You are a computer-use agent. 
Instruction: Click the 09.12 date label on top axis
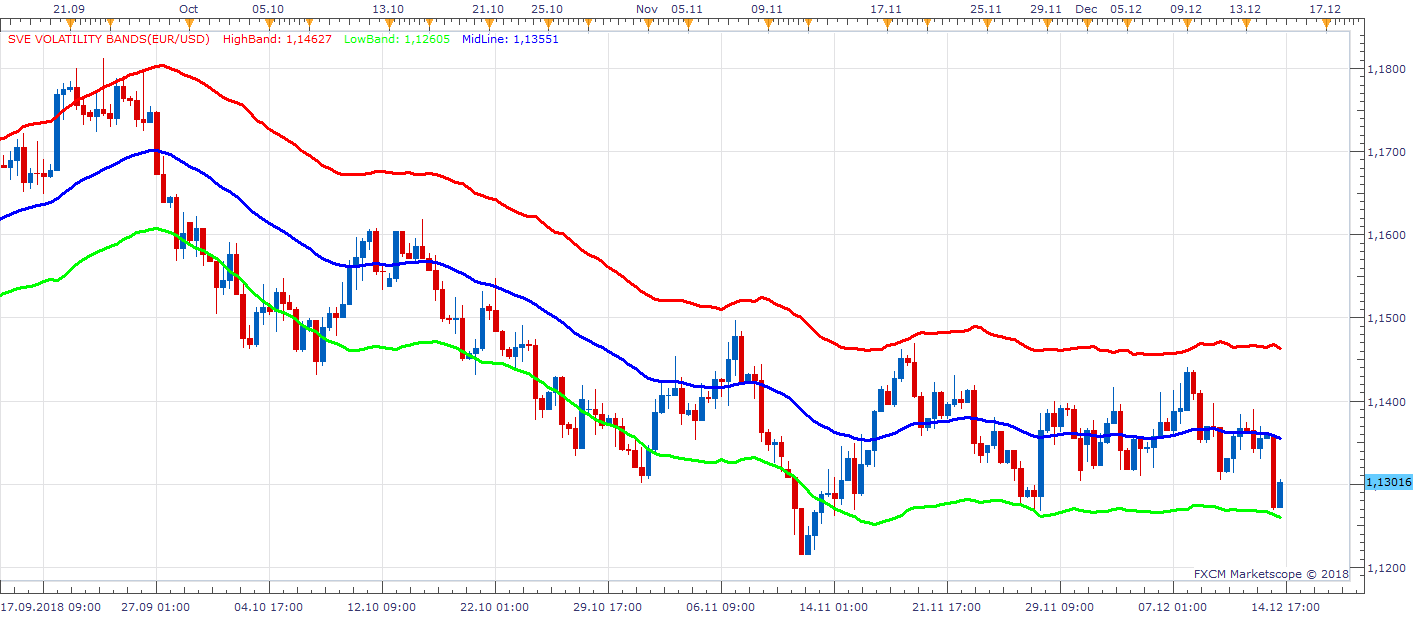point(1186,8)
